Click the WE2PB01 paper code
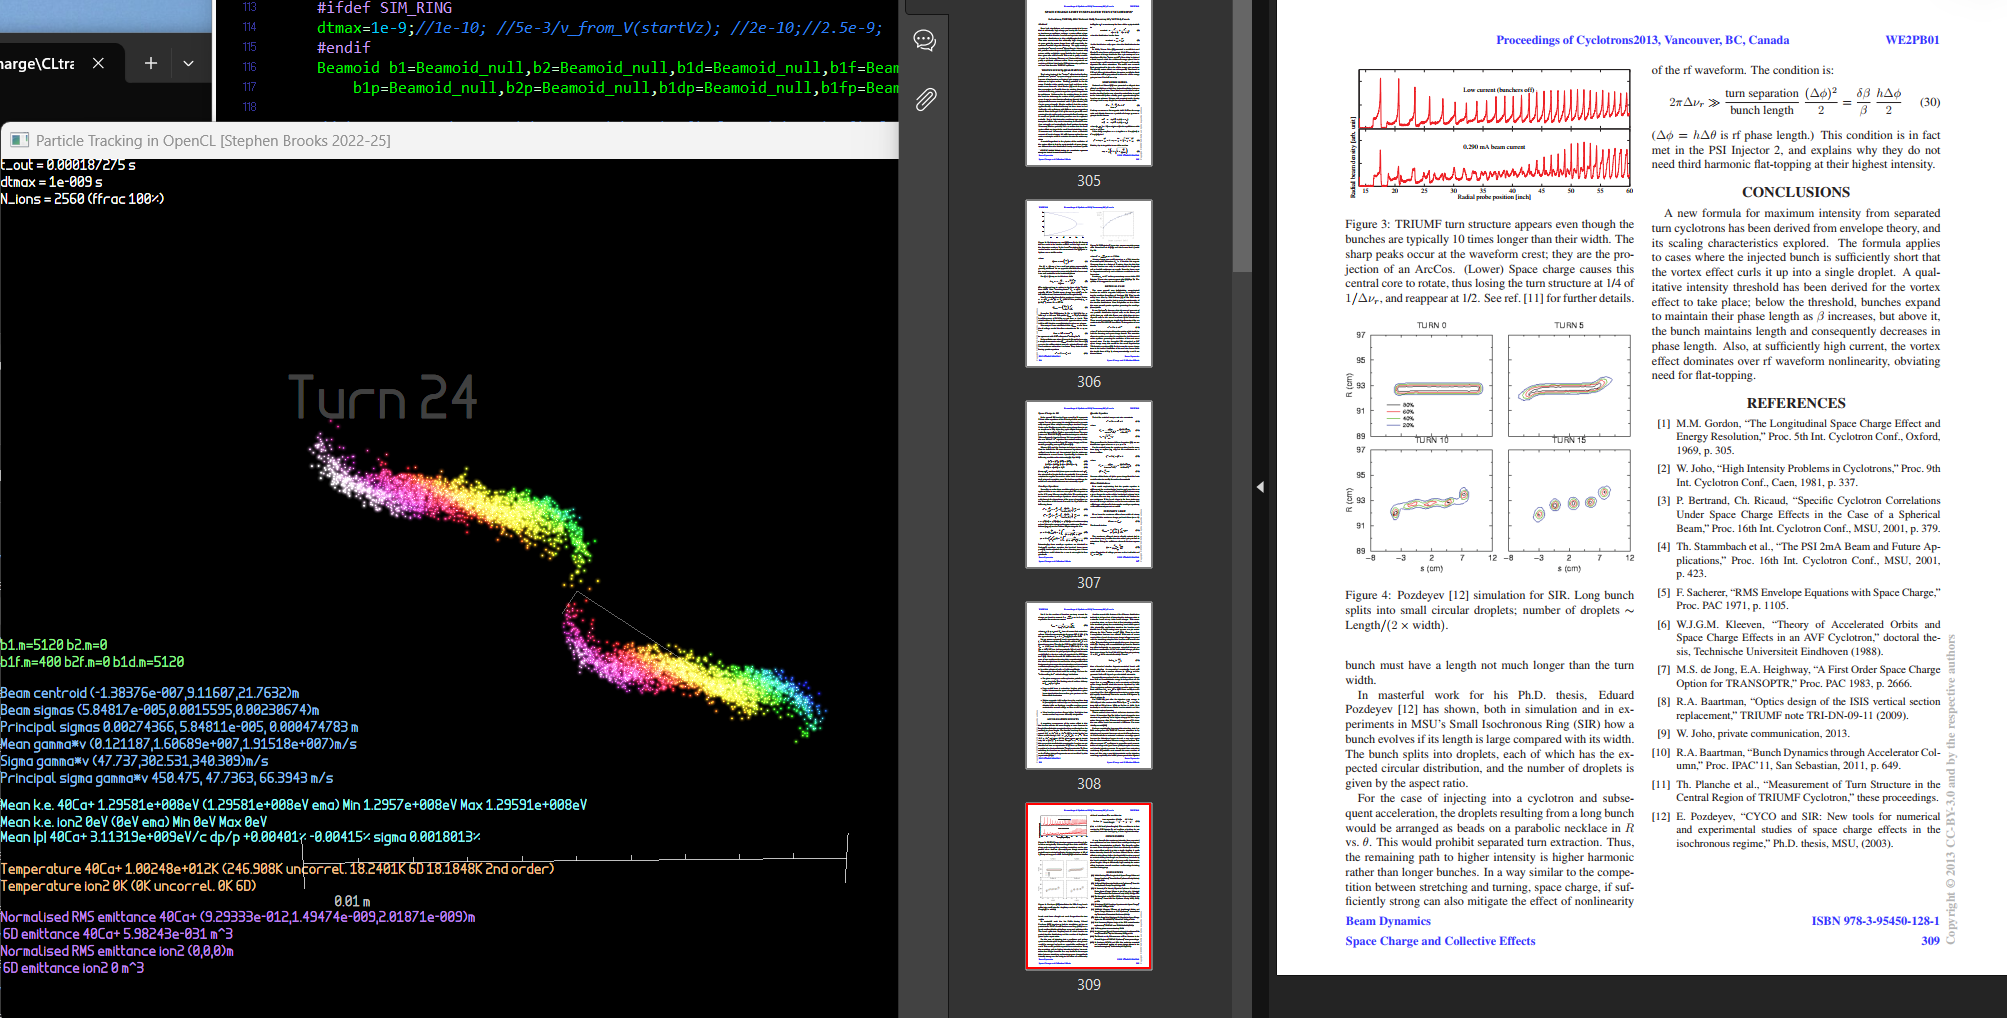The image size is (2007, 1018). click(x=1911, y=40)
